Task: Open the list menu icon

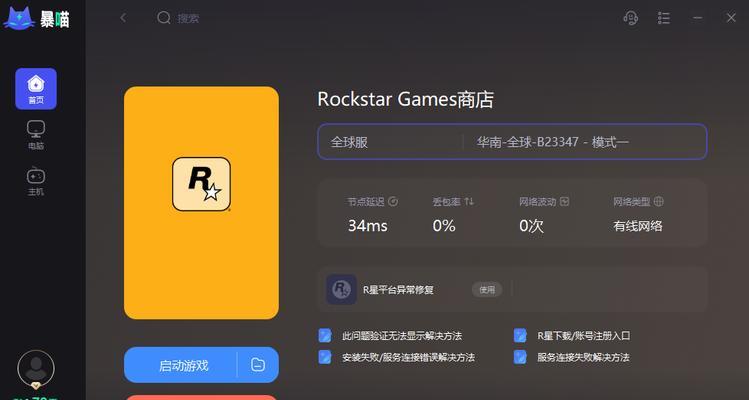Action: coord(663,18)
